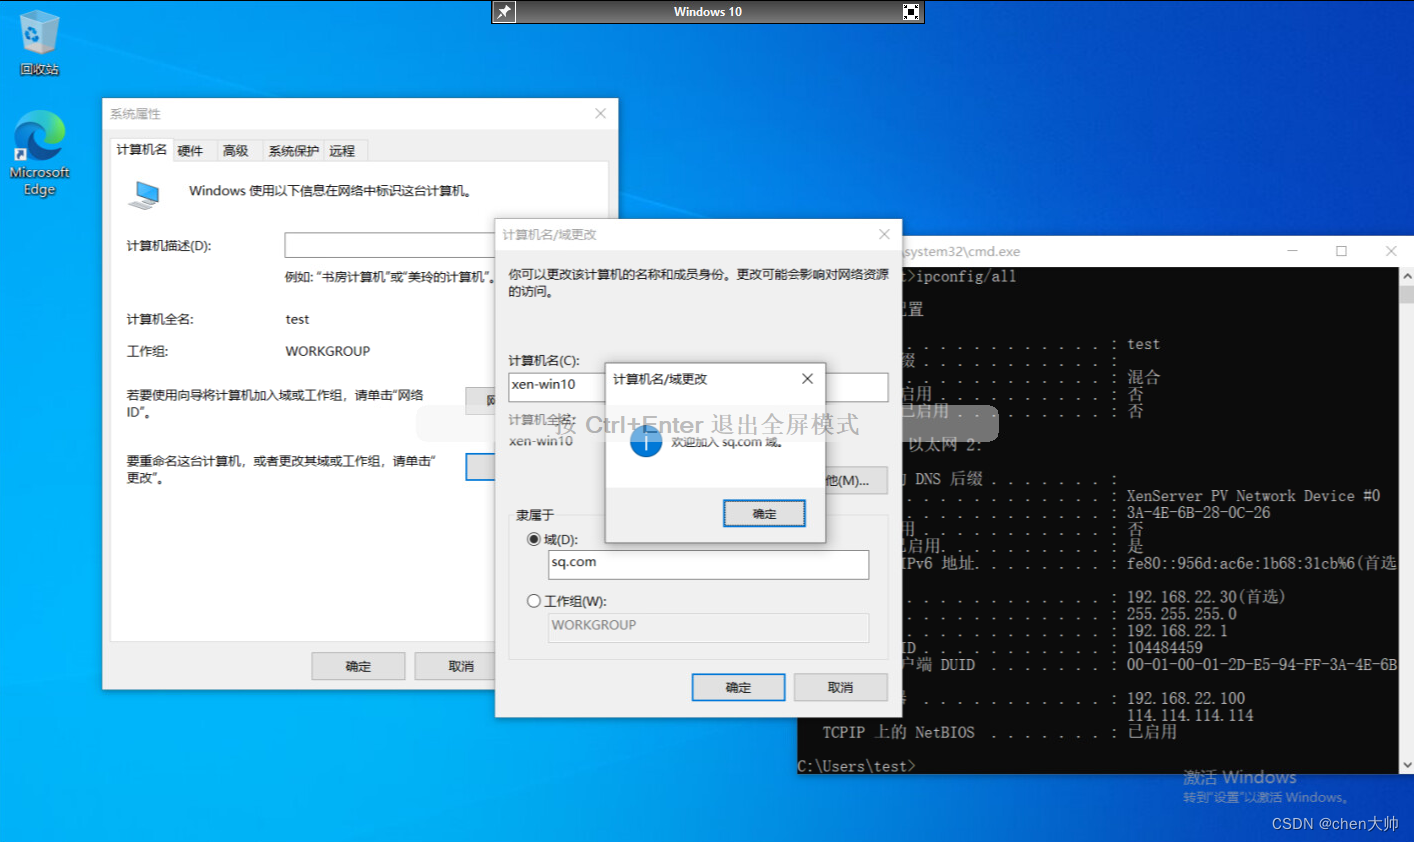Switch to 系统保护 tab
The width and height of the screenshot is (1414, 842).
click(x=293, y=151)
